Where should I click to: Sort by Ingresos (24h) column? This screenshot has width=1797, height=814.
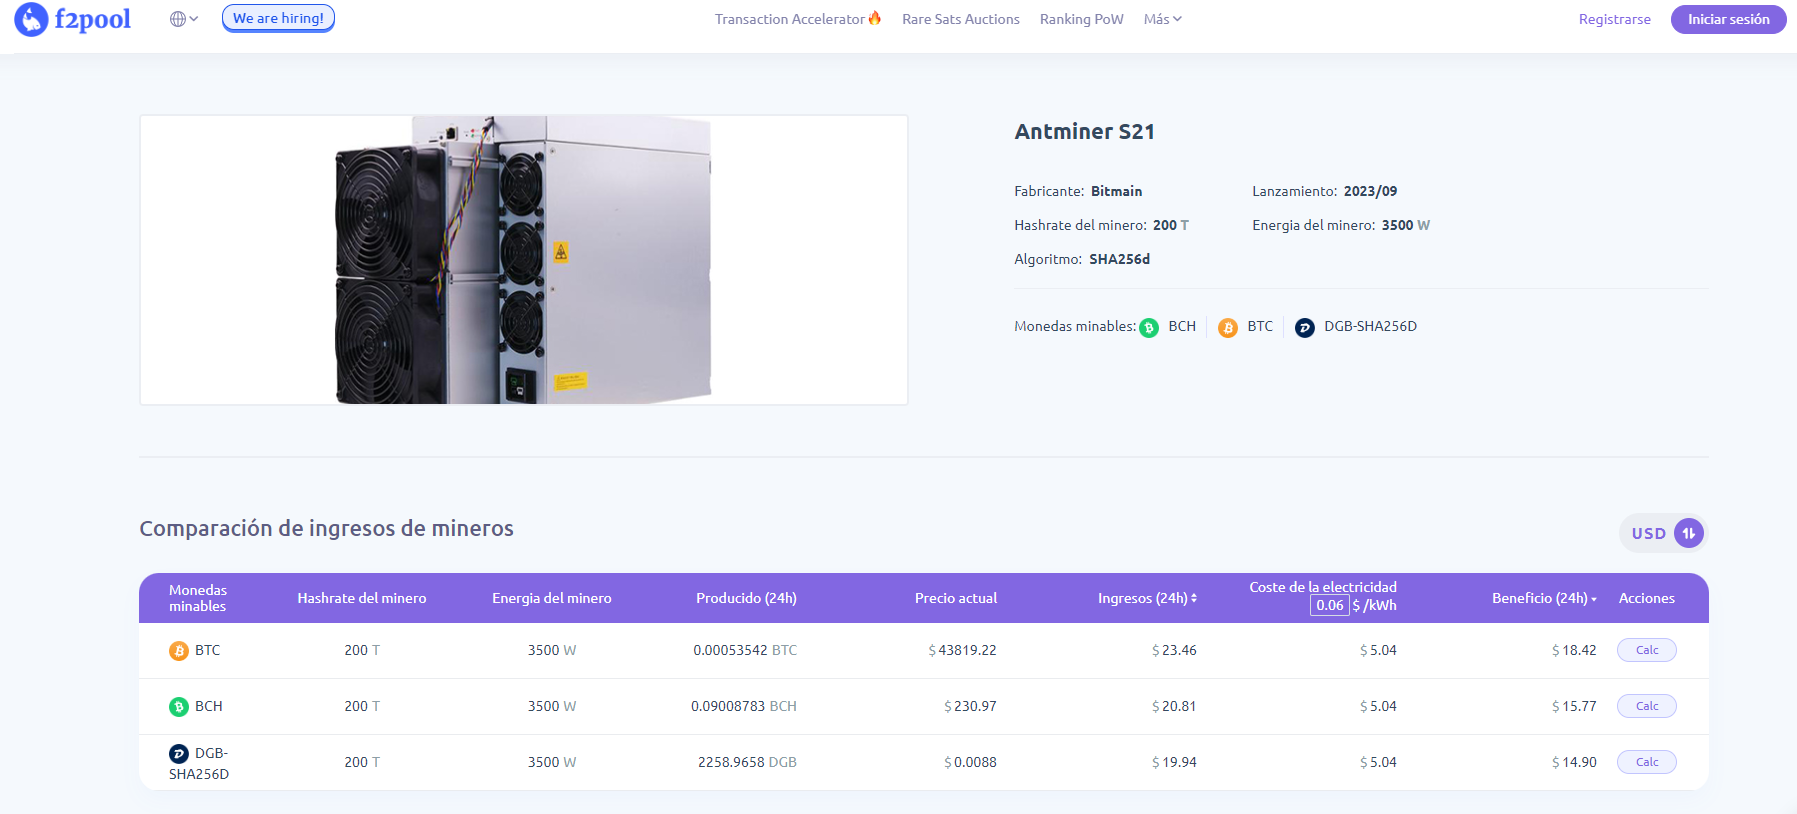tap(1147, 598)
